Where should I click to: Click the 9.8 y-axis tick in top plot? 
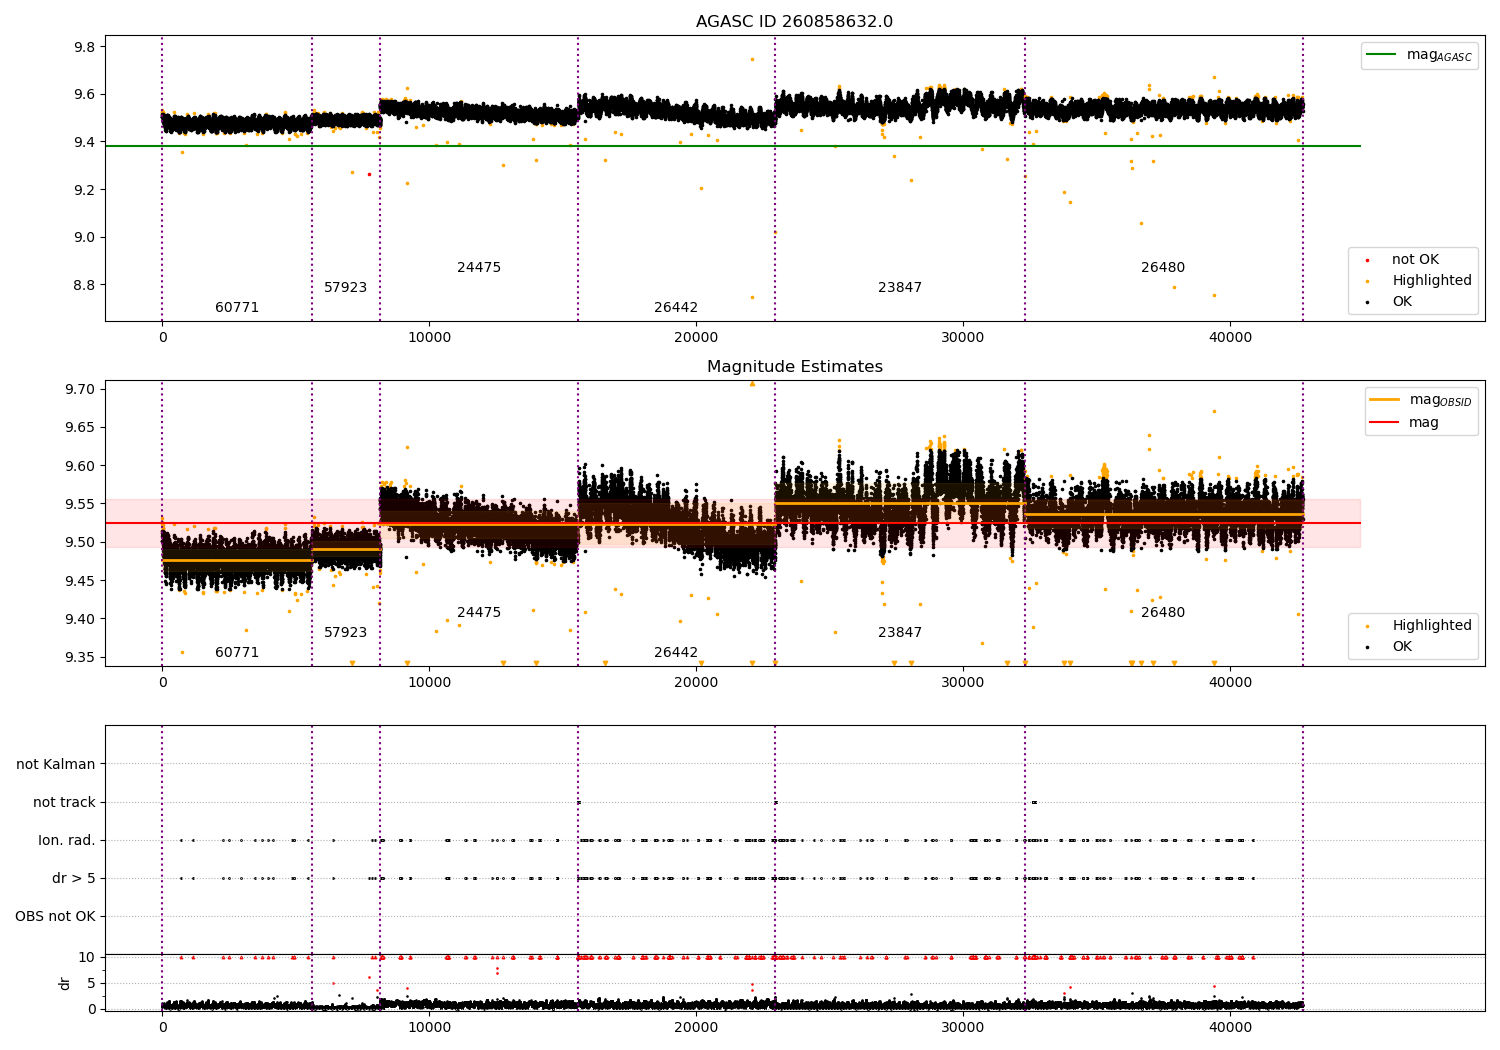85,47
